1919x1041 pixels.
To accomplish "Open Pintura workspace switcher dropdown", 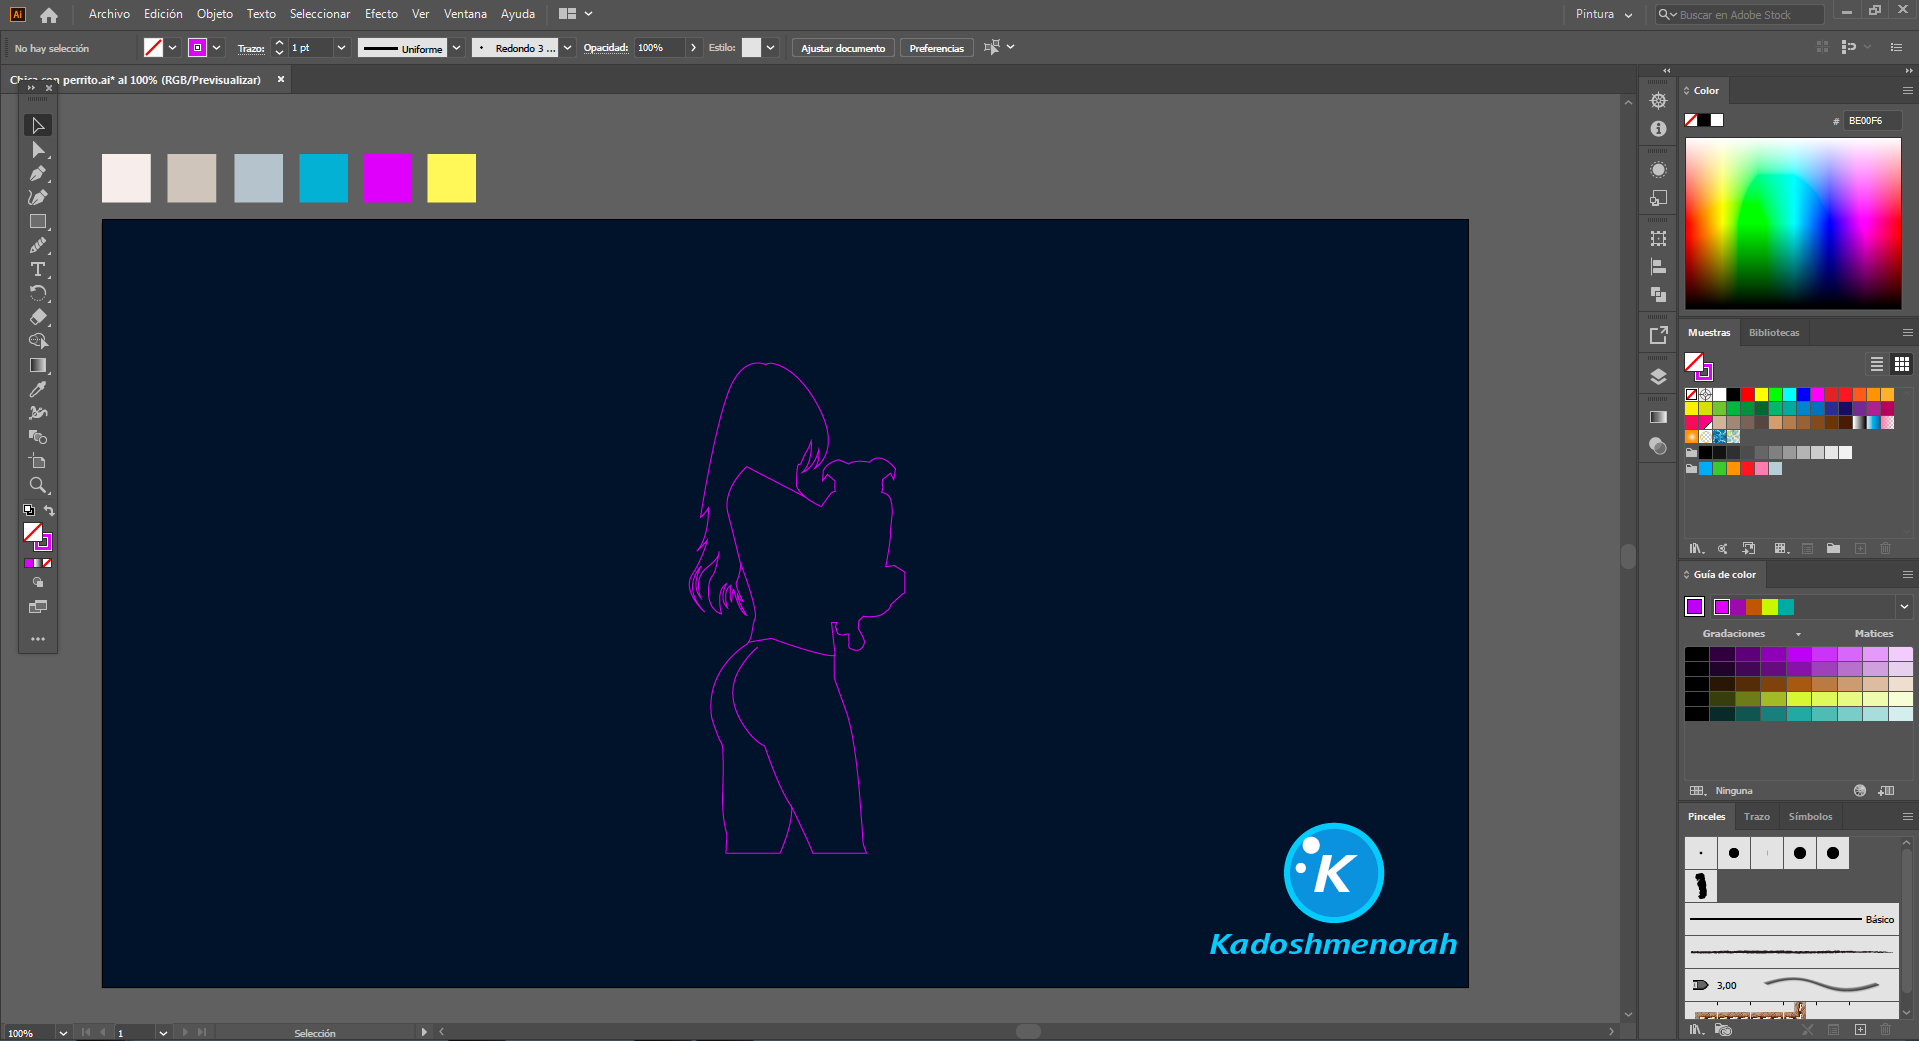I will click(1603, 14).
